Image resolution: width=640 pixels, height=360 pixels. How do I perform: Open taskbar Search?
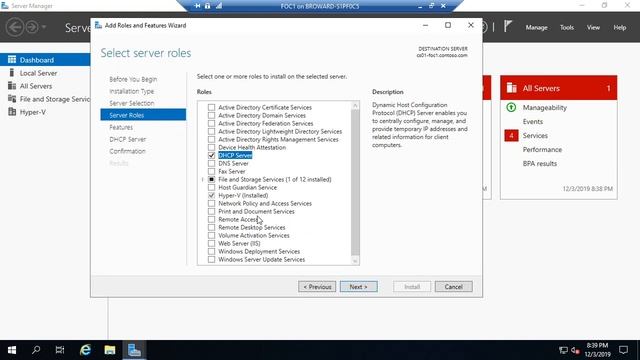click(x=36, y=350)
